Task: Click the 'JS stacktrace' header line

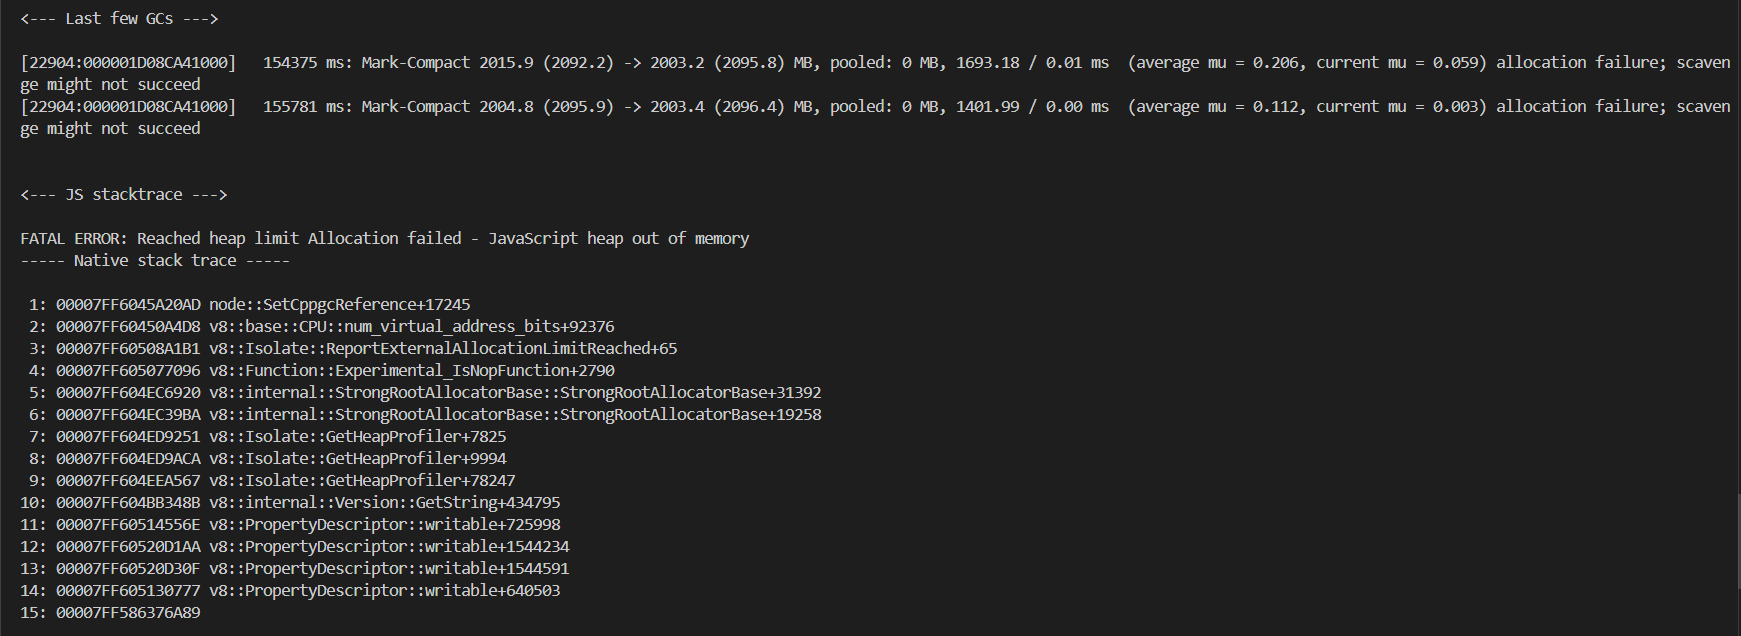Action: click(x=123, y=194)
